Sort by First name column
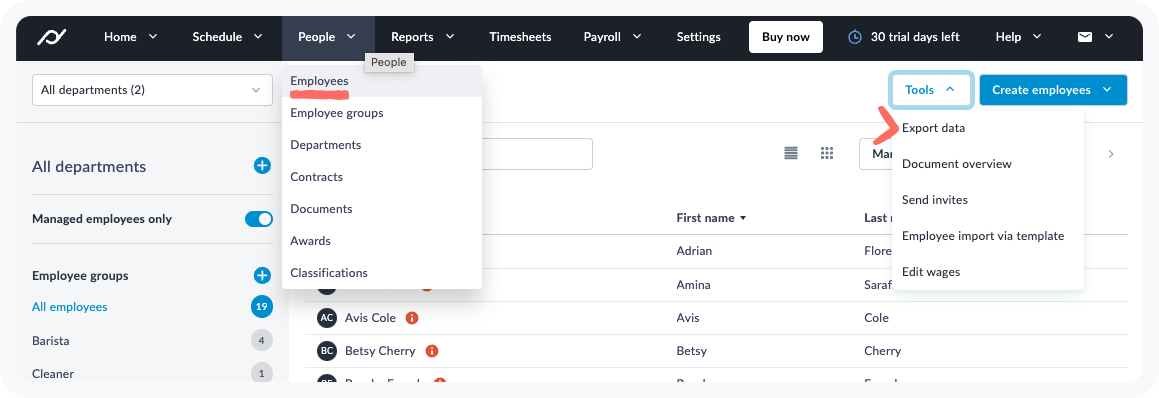Screen dimensions: 1159x398 coord(711,217)
